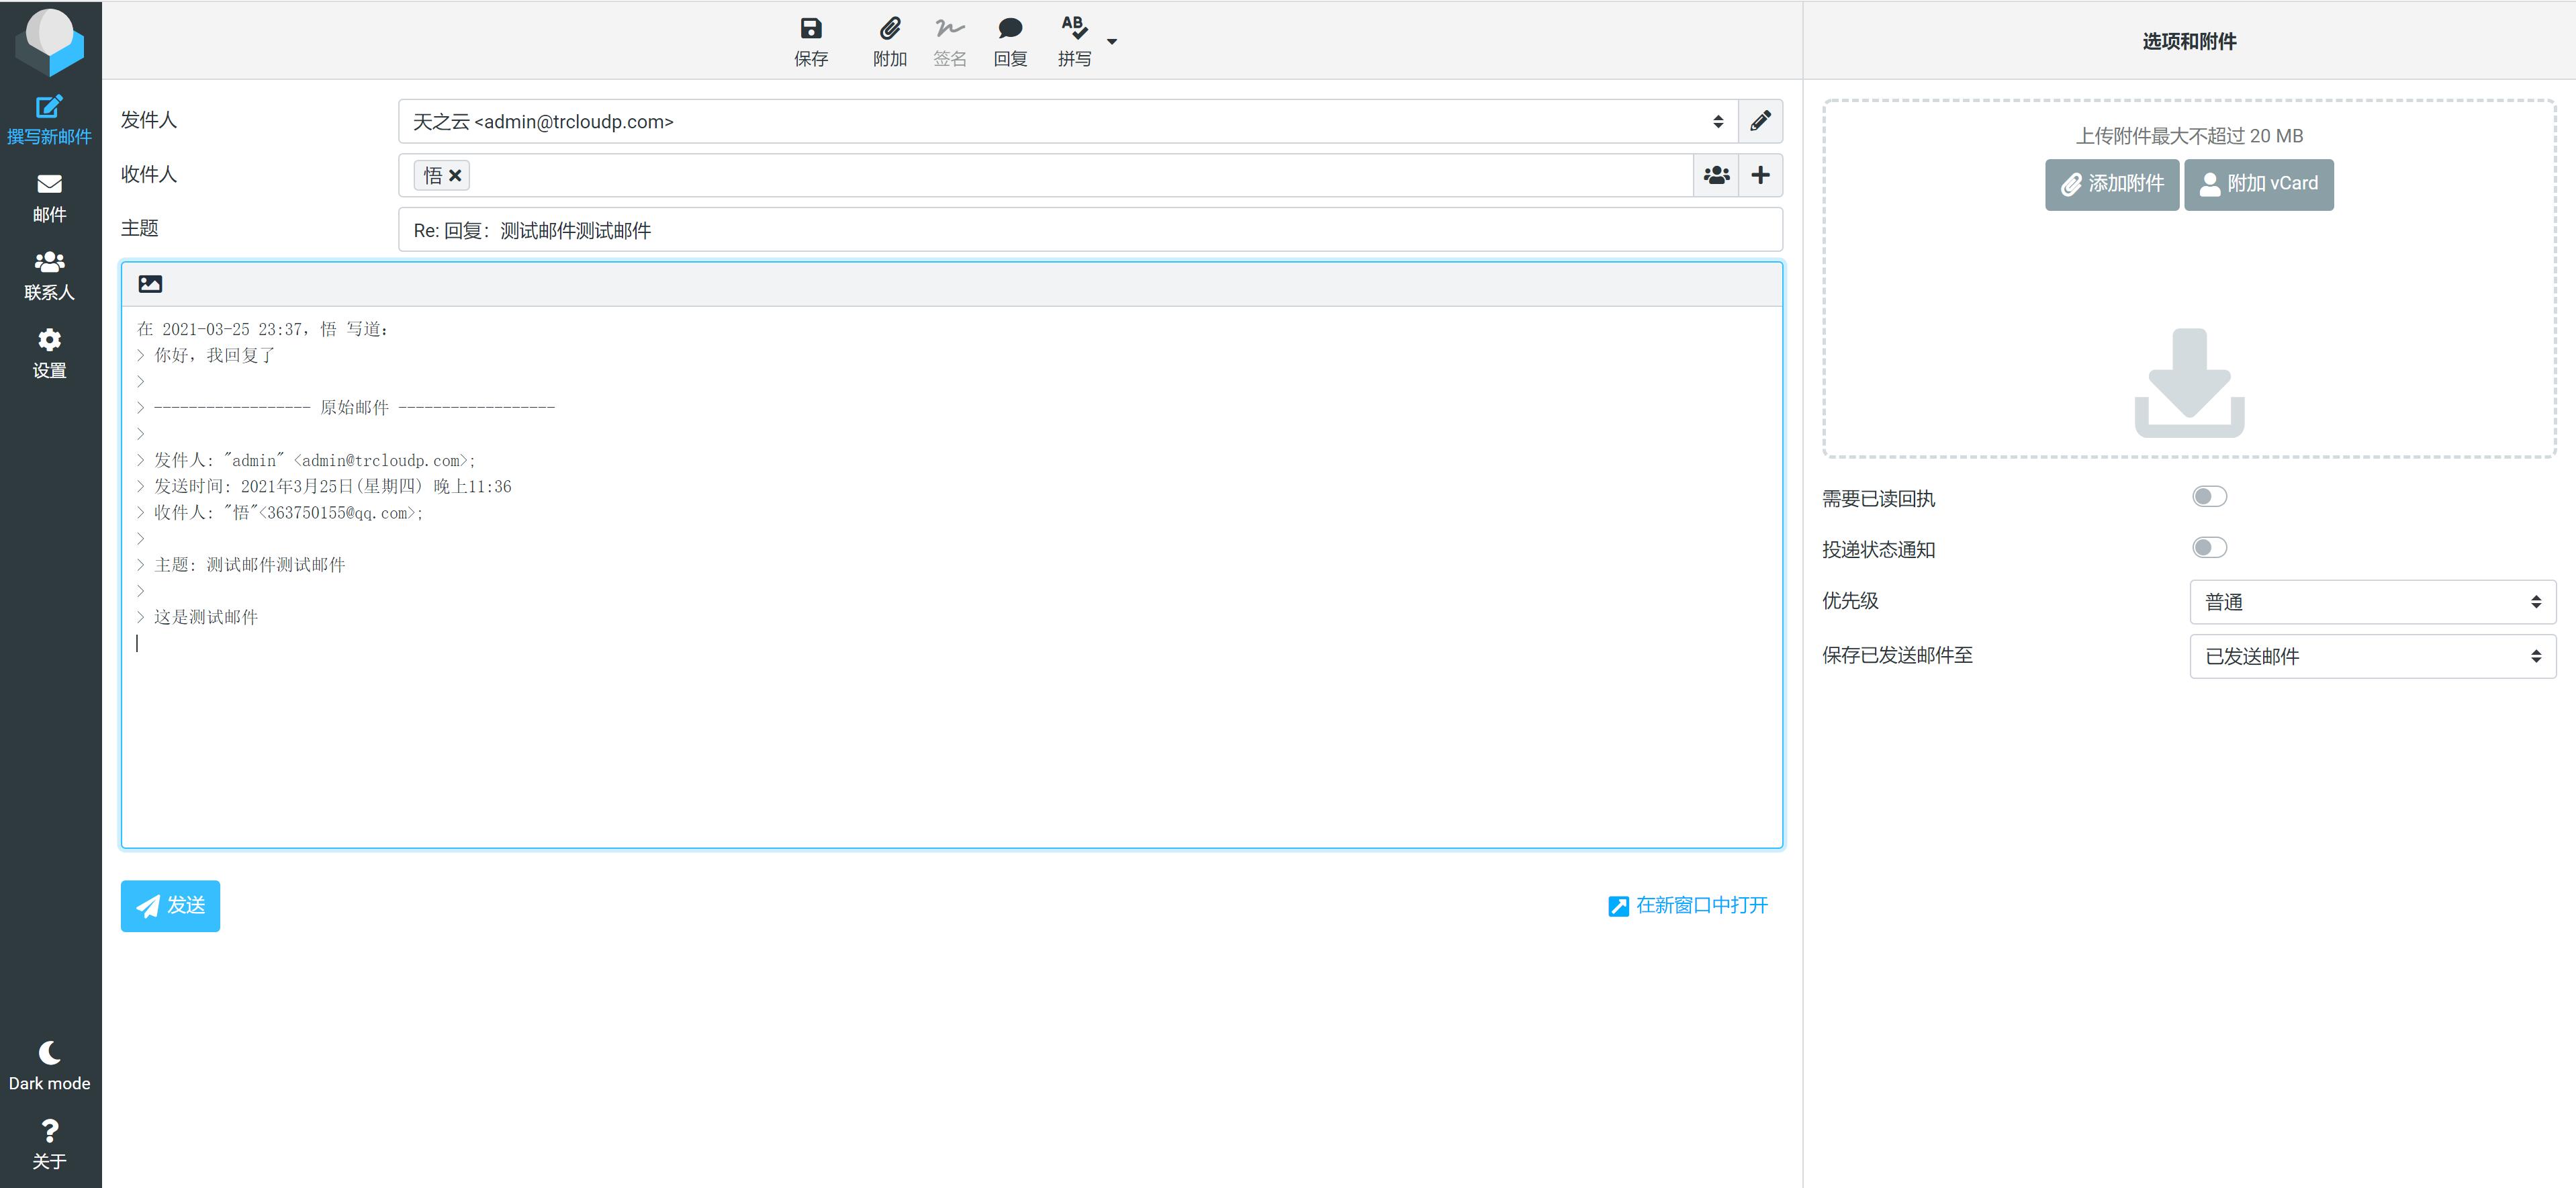Enable the delivery status notification (投递状态通知) toggle
Viewport: 2576px width, 1188px height.
tap(2209, 548)
